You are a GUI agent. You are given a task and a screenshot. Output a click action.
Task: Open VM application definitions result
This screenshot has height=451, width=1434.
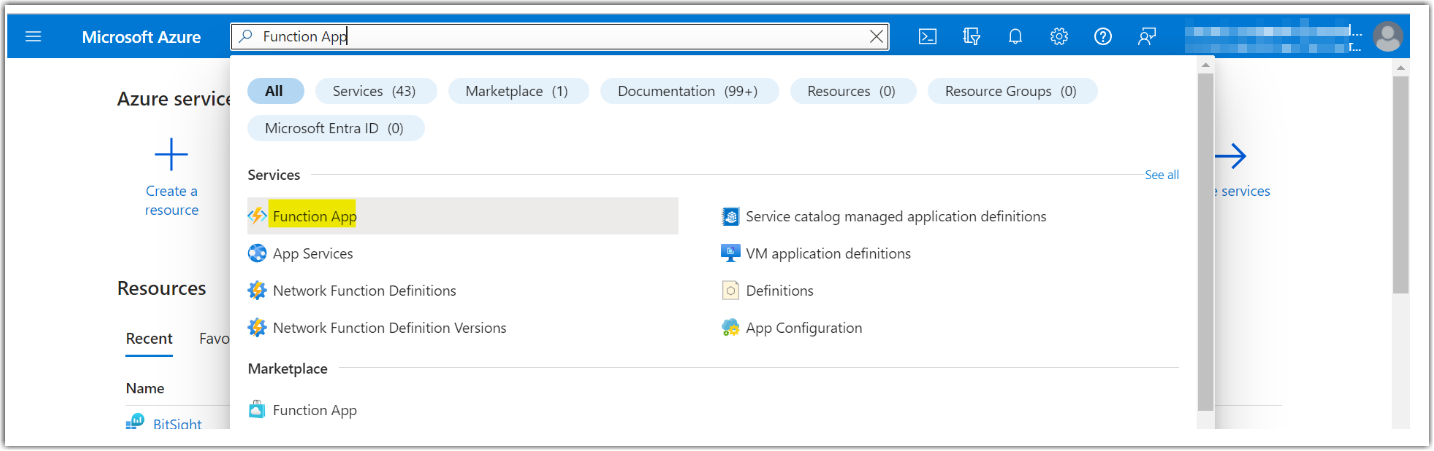[x=828, y=254]
